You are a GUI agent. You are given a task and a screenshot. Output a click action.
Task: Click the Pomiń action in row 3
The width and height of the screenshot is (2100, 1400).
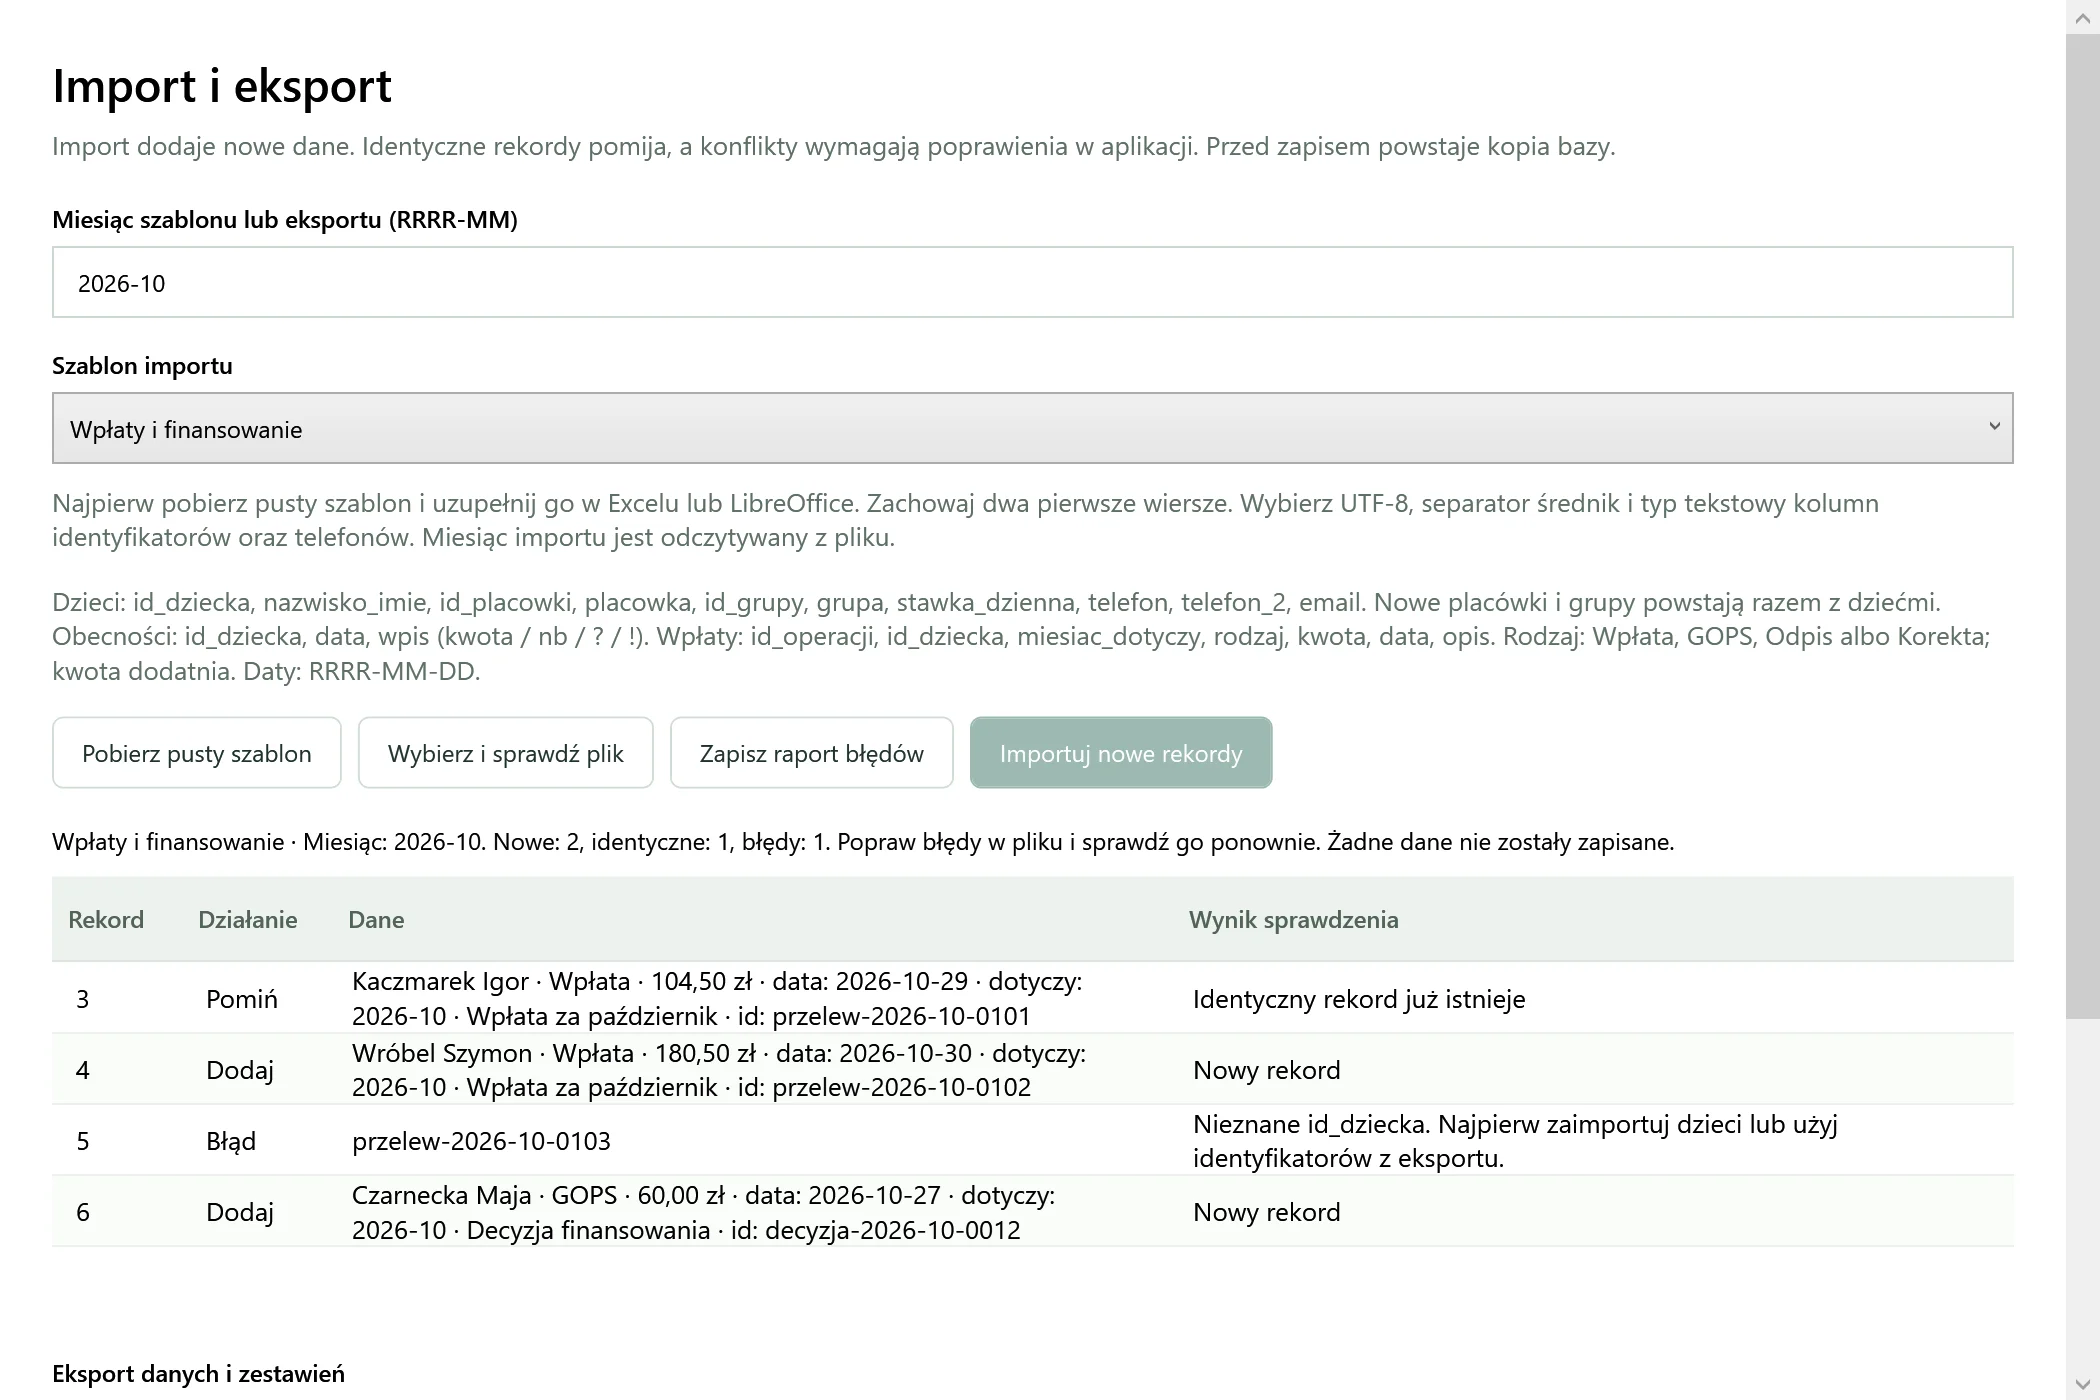tap(242, 999)
